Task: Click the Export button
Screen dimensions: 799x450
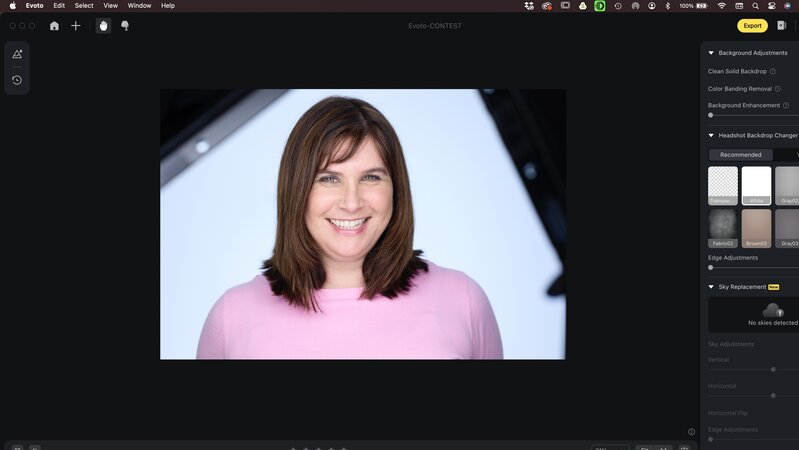Action: (x=752, y=26)
